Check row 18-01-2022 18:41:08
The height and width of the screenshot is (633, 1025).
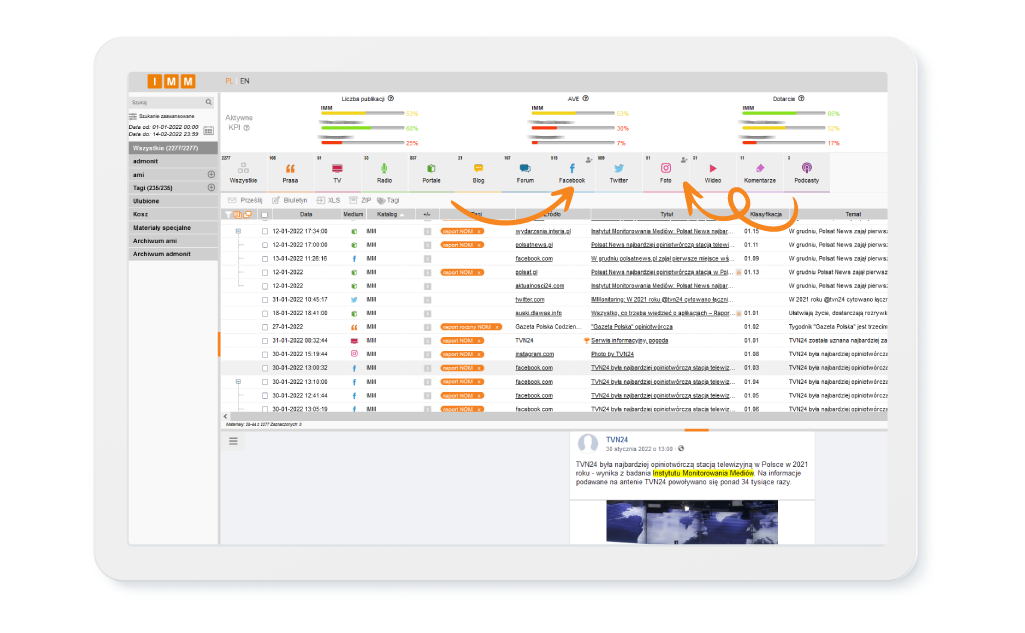click(x=265, y=314)
